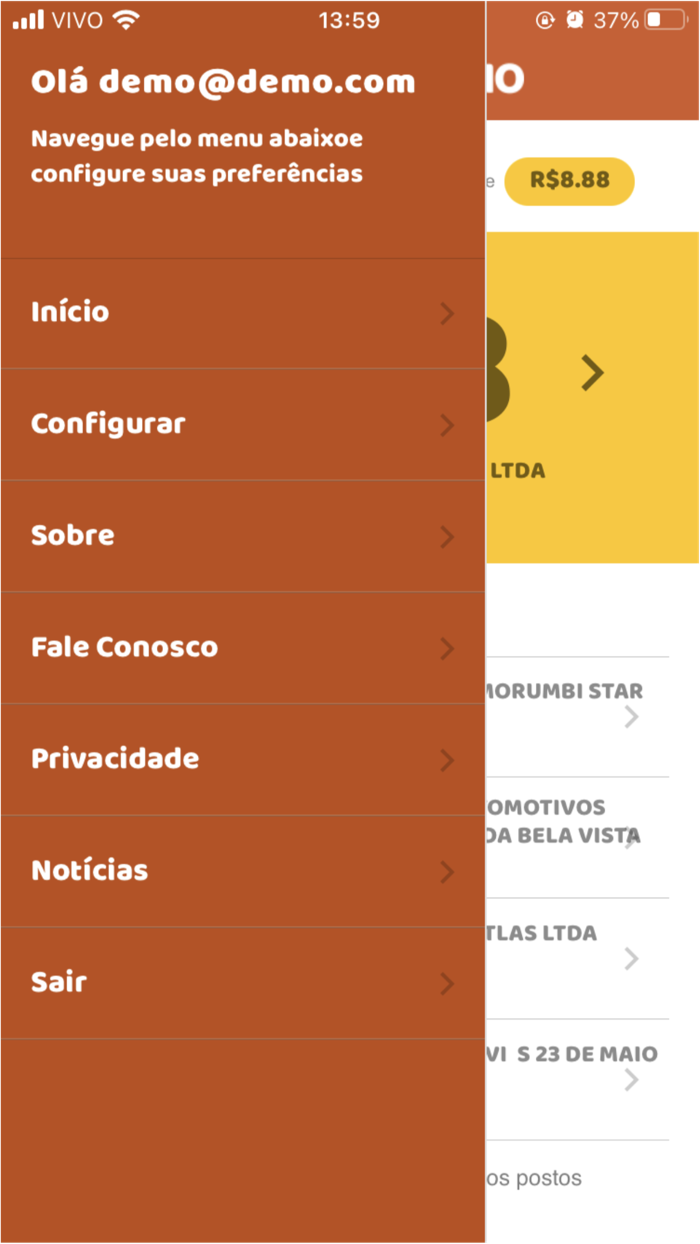
Task: Open the MORUMBI STAR station entry
Action: coord(631,716)
